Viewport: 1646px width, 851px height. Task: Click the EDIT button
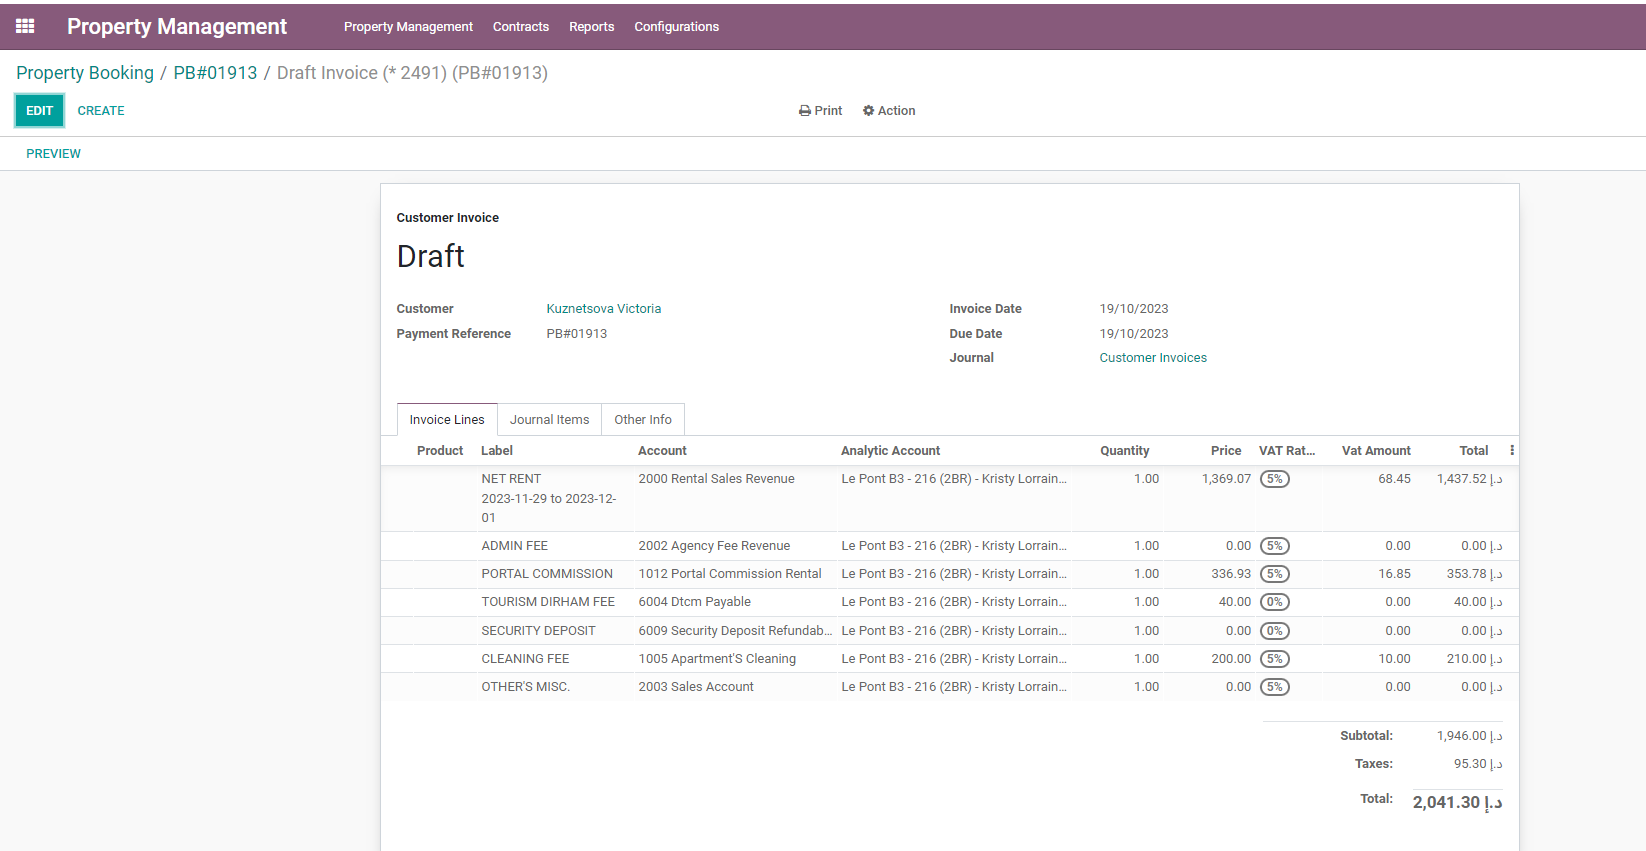[40, 111]
